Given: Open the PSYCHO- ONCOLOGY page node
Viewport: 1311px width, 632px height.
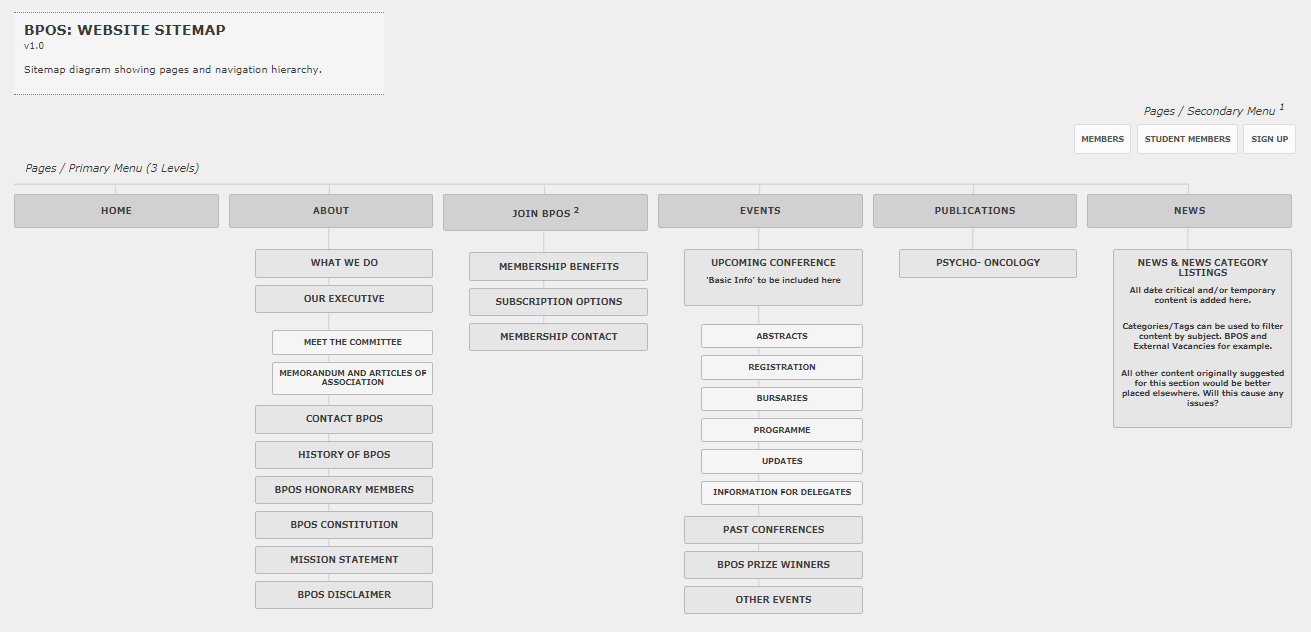Looking at the screenshot, I should pos(987,263).
